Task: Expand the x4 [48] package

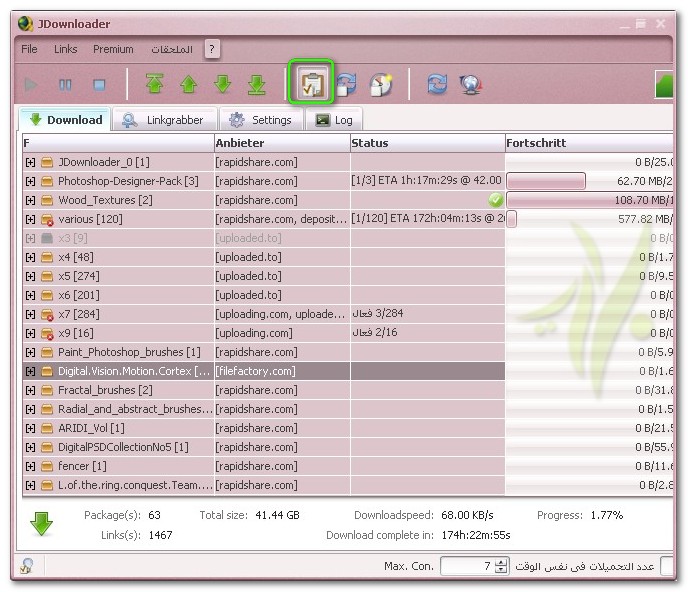Action: 30,257
